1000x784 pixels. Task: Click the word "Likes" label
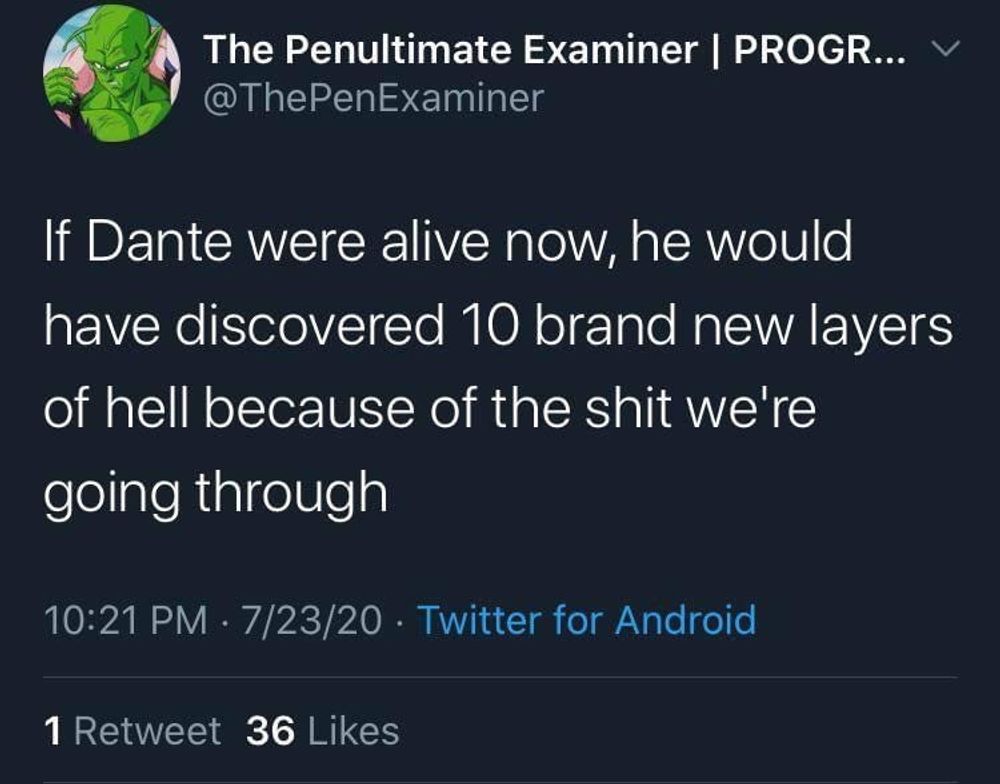353,731
